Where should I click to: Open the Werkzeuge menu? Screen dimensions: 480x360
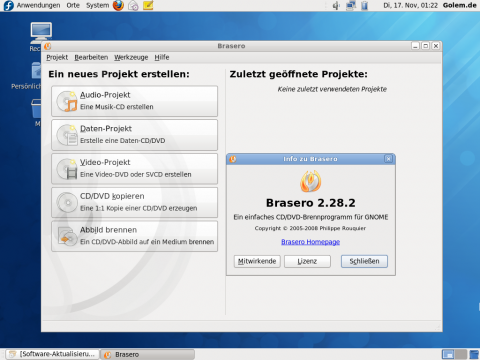(131, 57)
